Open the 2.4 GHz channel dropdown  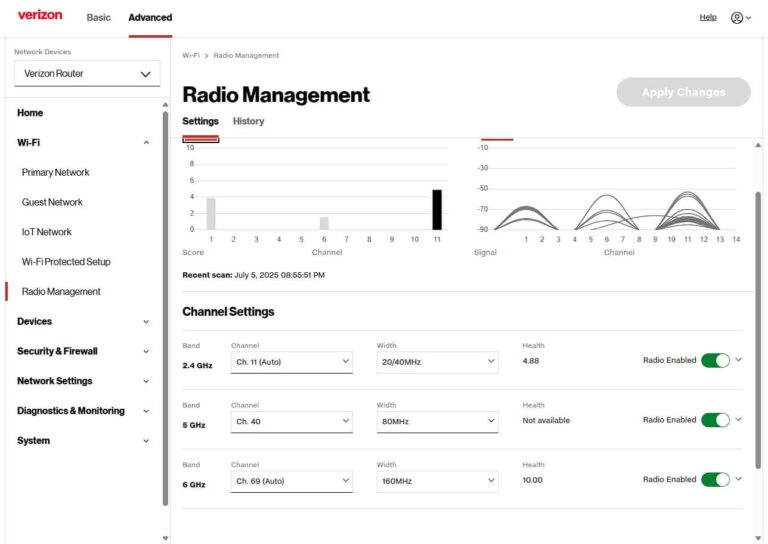pyautogui.click(x=291, y=362)
